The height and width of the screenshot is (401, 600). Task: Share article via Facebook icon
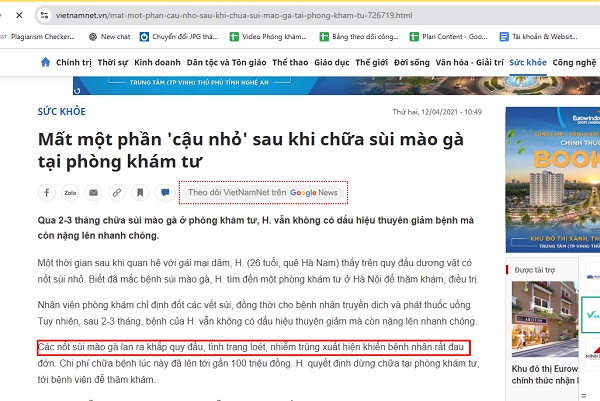point(47,192)
